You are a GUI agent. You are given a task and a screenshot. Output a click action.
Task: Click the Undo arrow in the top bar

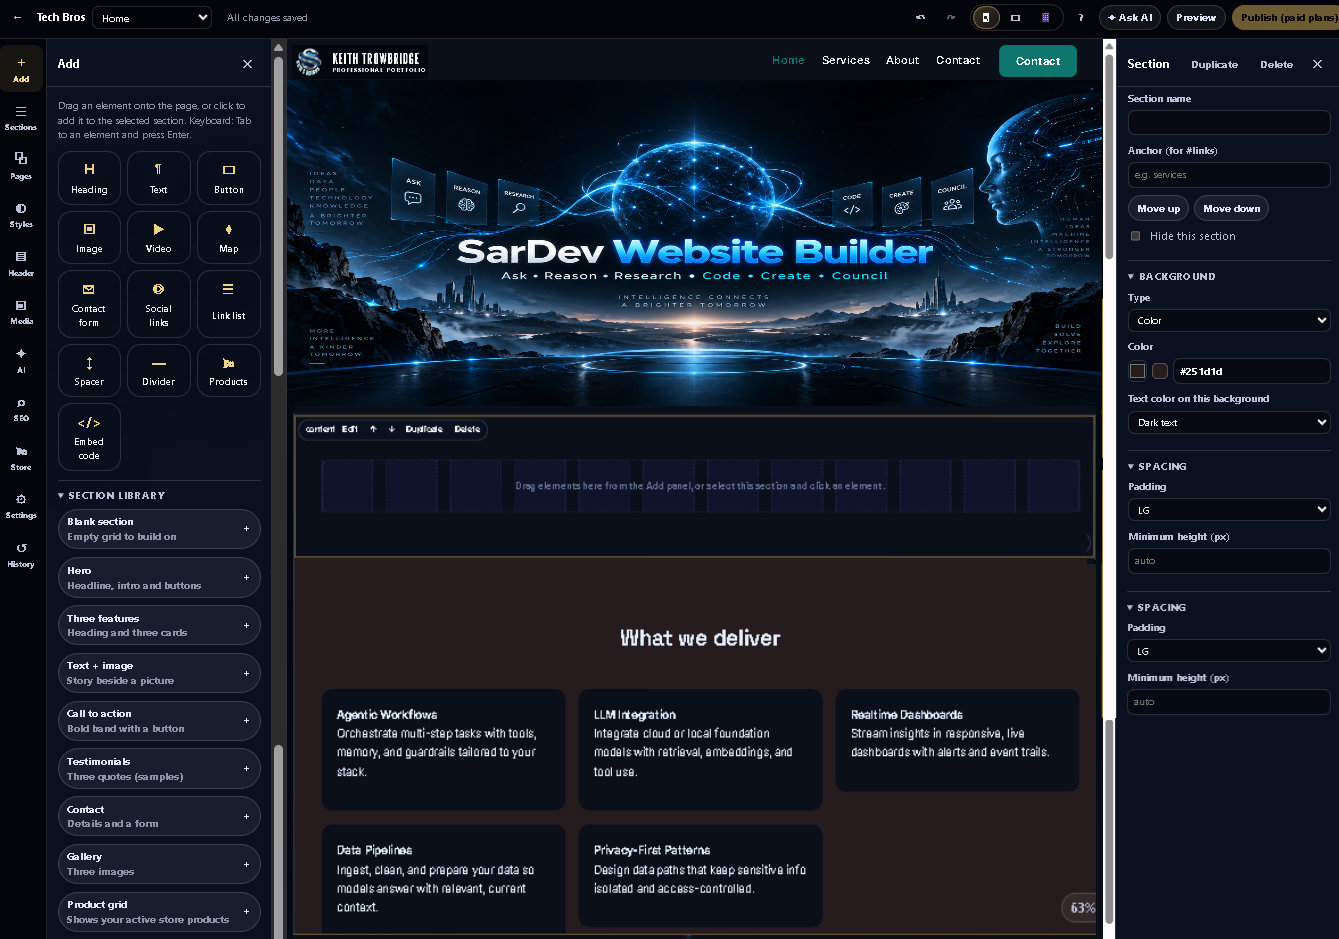(920, 17)
